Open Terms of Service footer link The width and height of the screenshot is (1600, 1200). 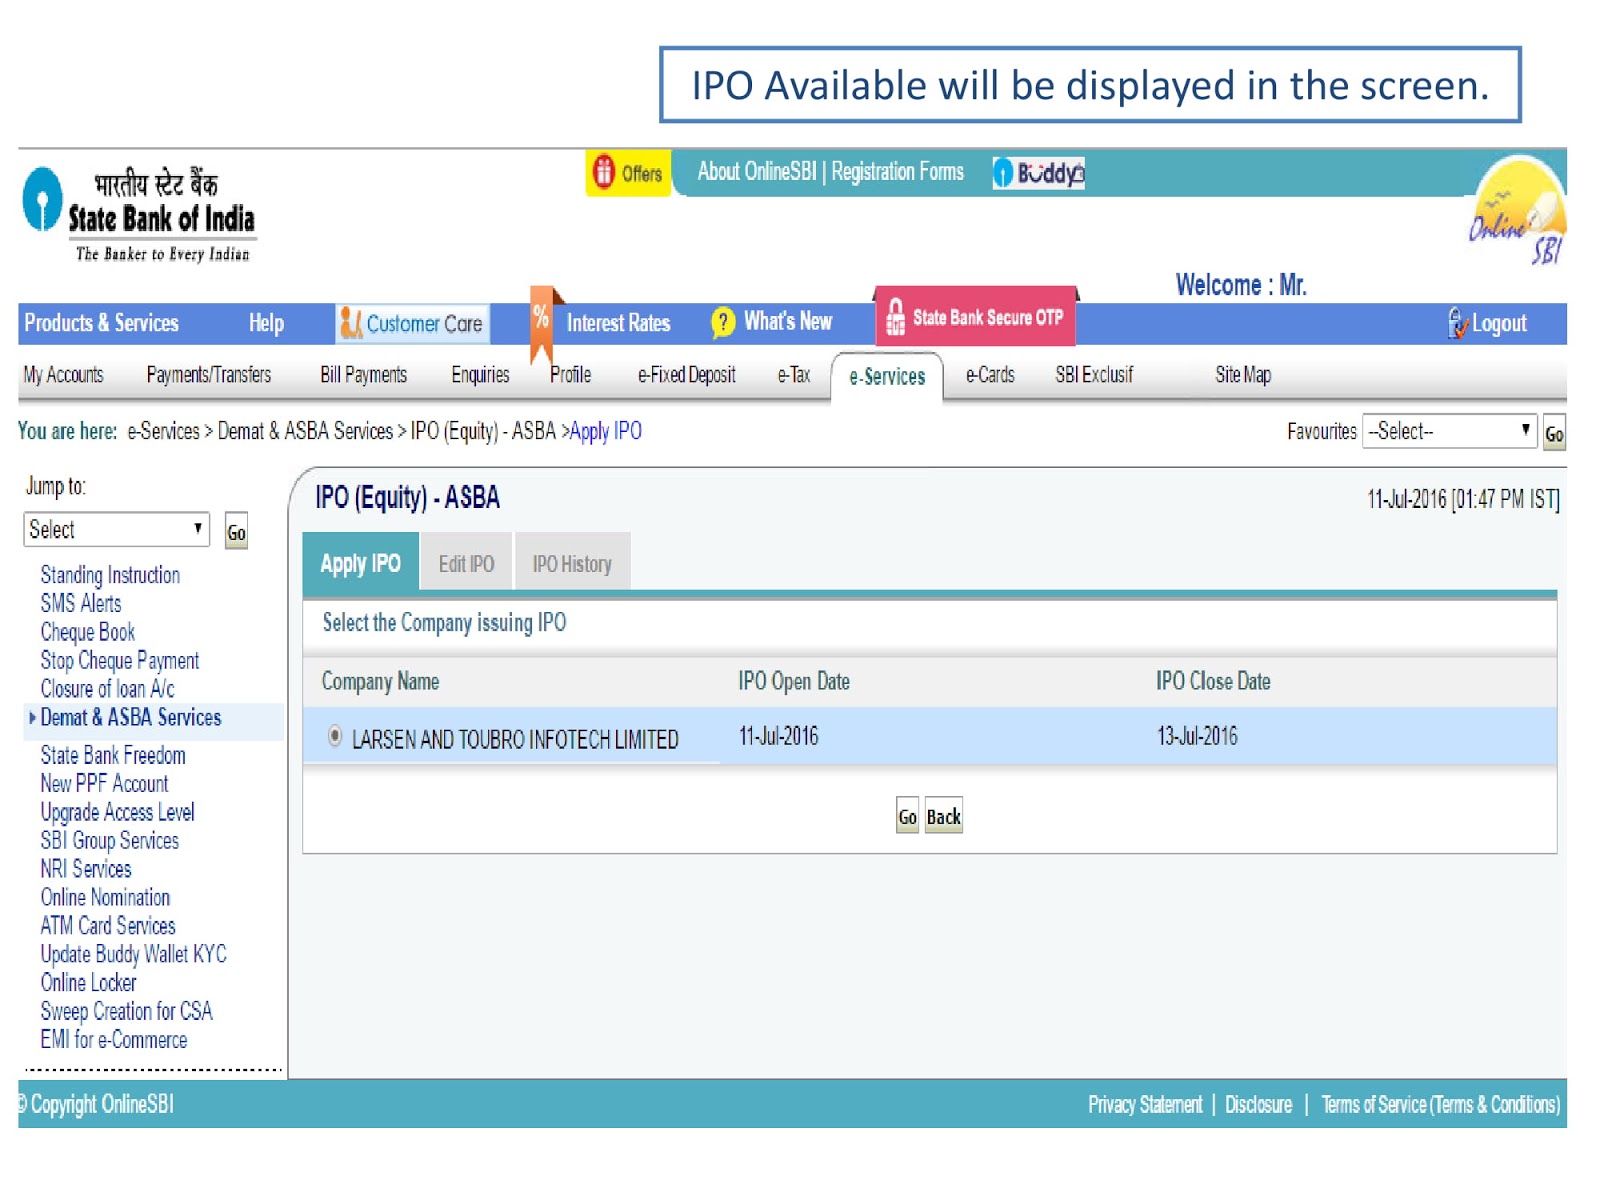(1440, 1104)
